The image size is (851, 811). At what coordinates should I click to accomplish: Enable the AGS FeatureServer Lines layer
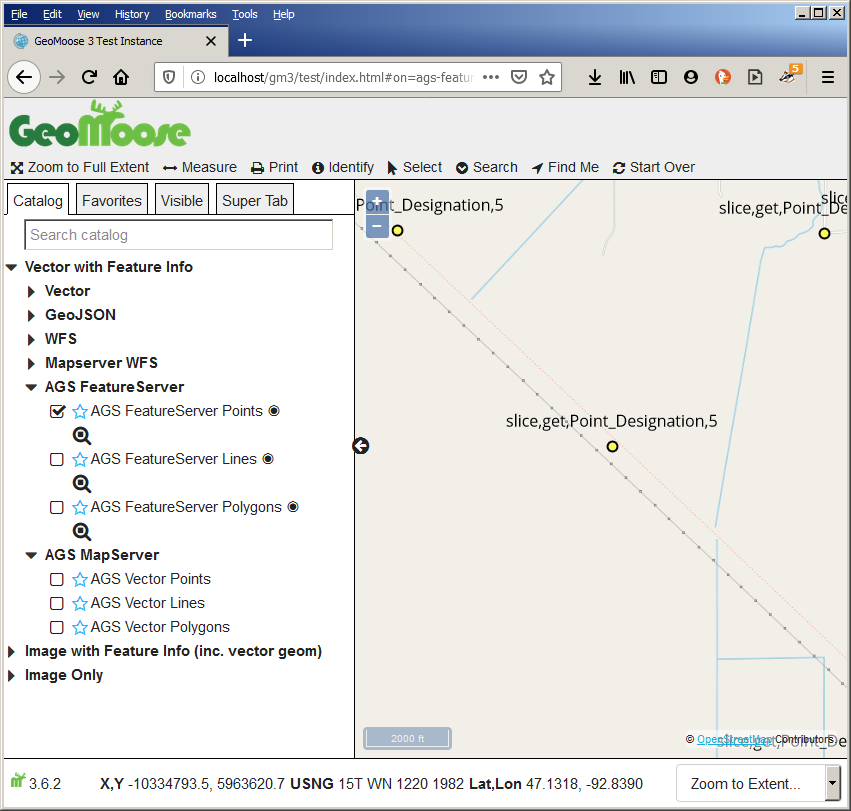(57, 459)
